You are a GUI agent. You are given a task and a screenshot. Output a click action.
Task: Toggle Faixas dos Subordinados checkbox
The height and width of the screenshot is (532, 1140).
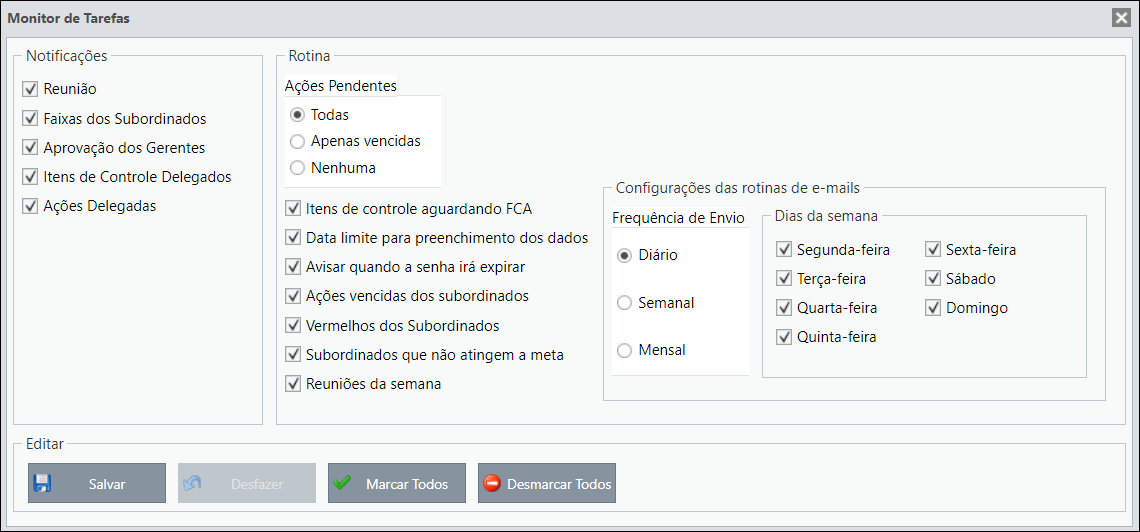pyautogui.click(x=30, y=118)
